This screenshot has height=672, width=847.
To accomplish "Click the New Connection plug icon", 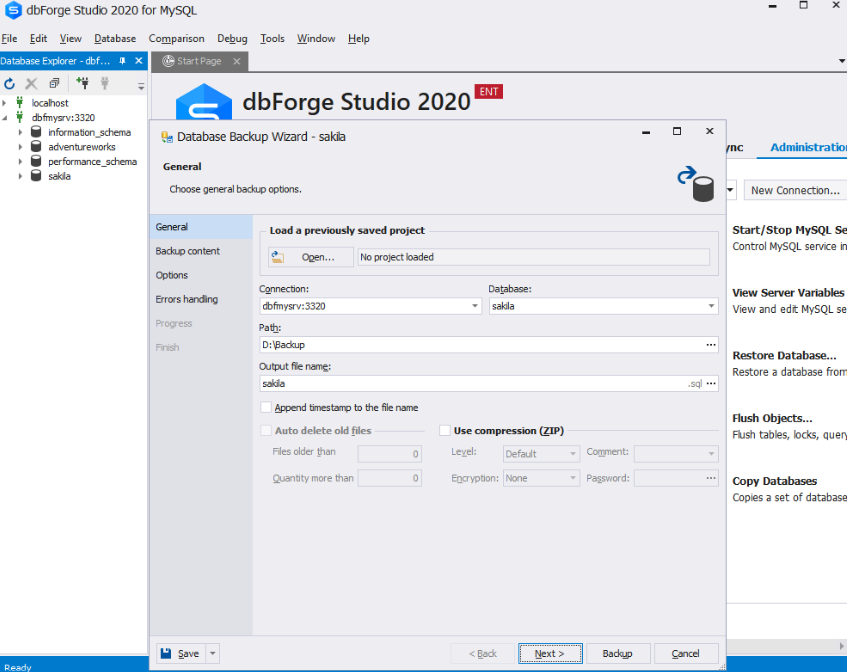I will click(82, 84).
